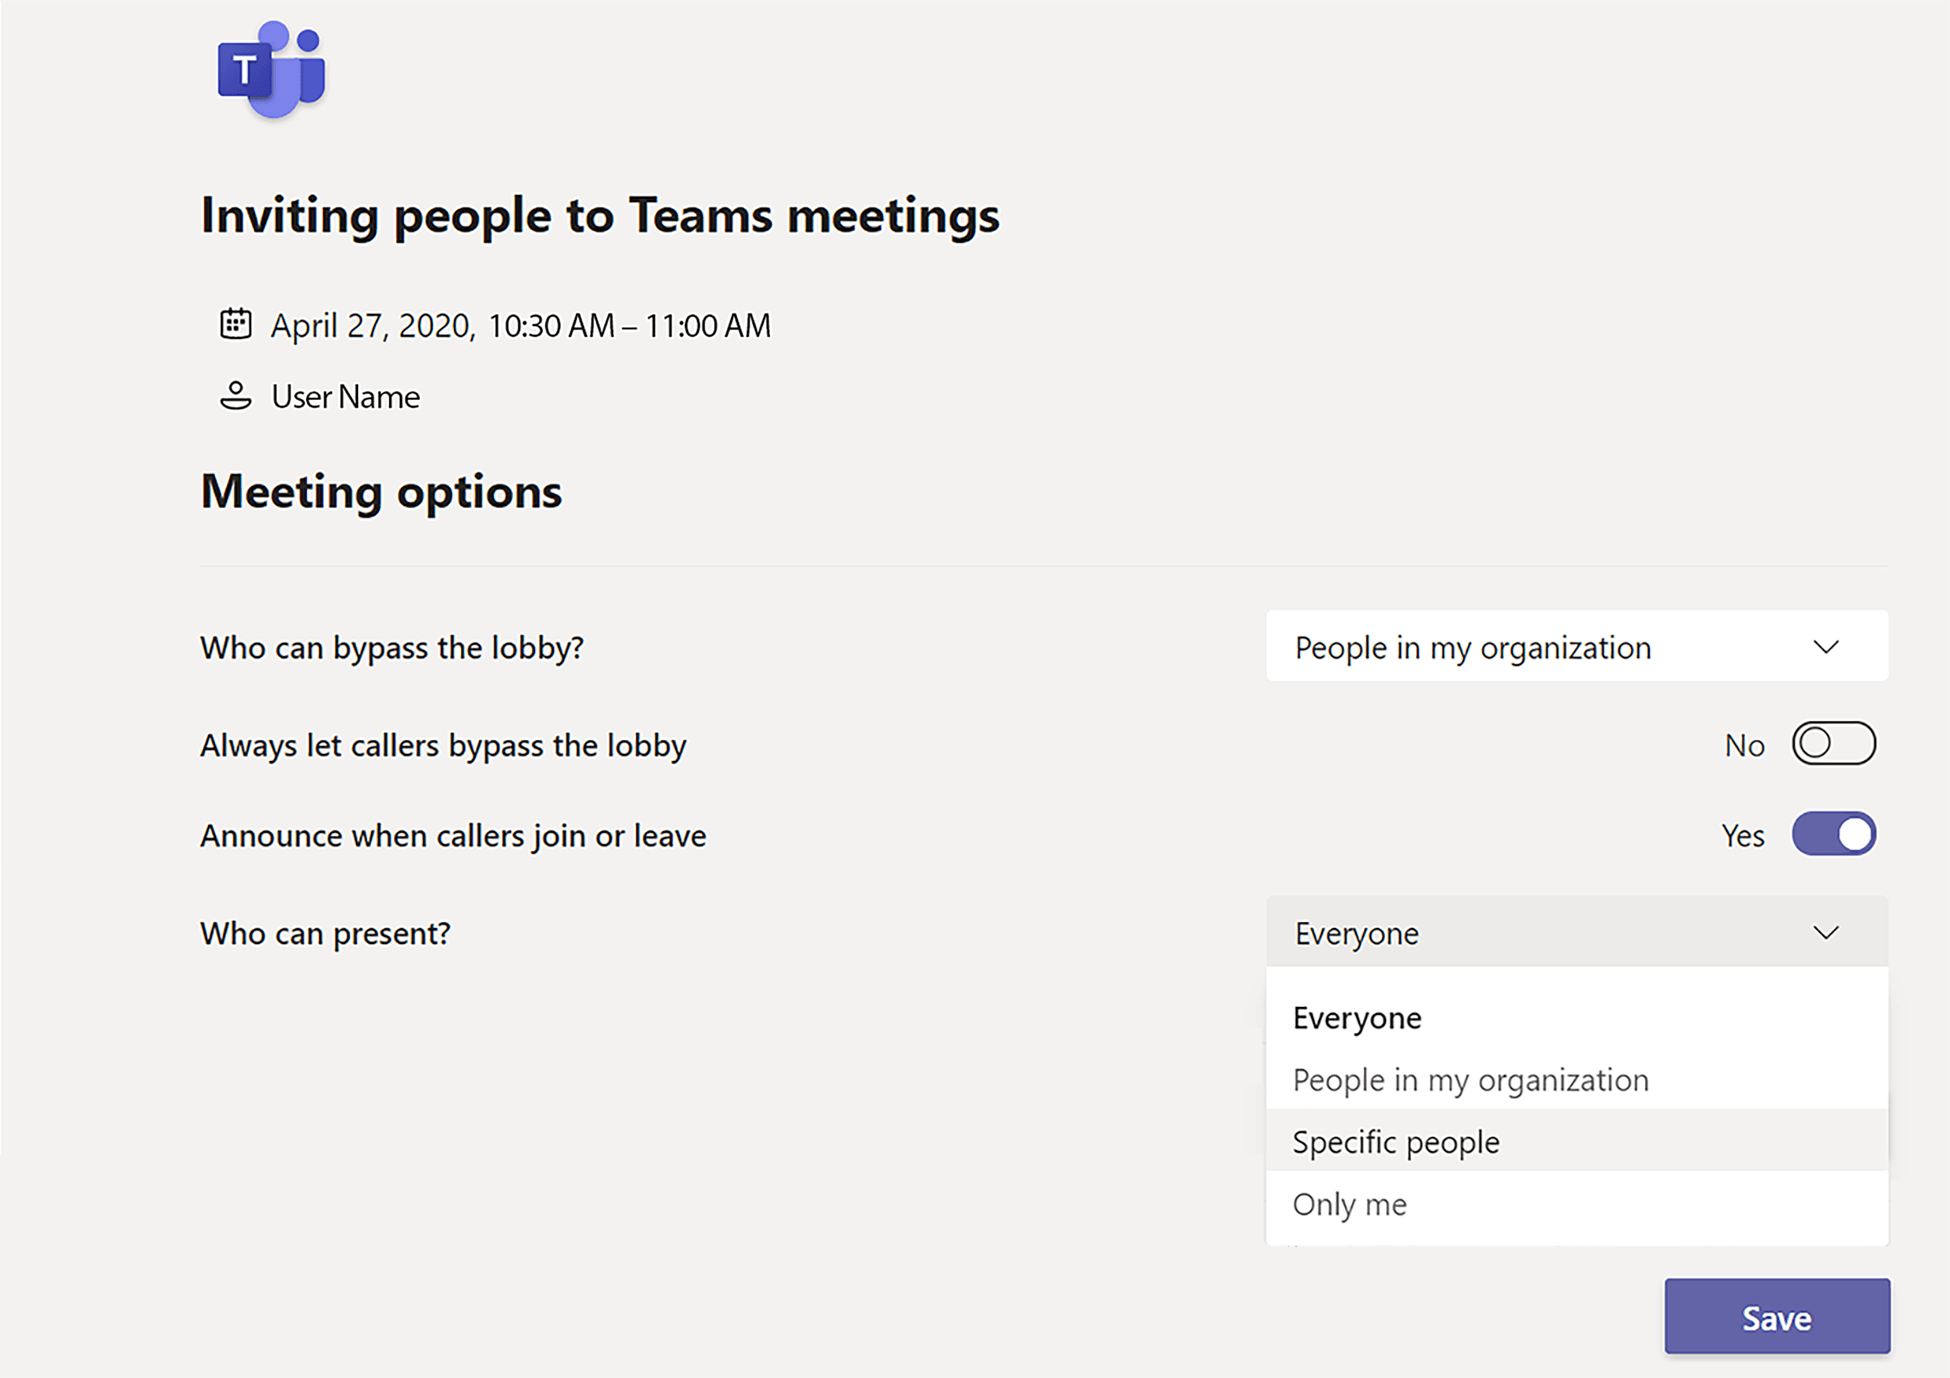Enable Always let callers bypass the lobby
The height and width of the screenshot is (1378, 1950).
[1834, 743]
